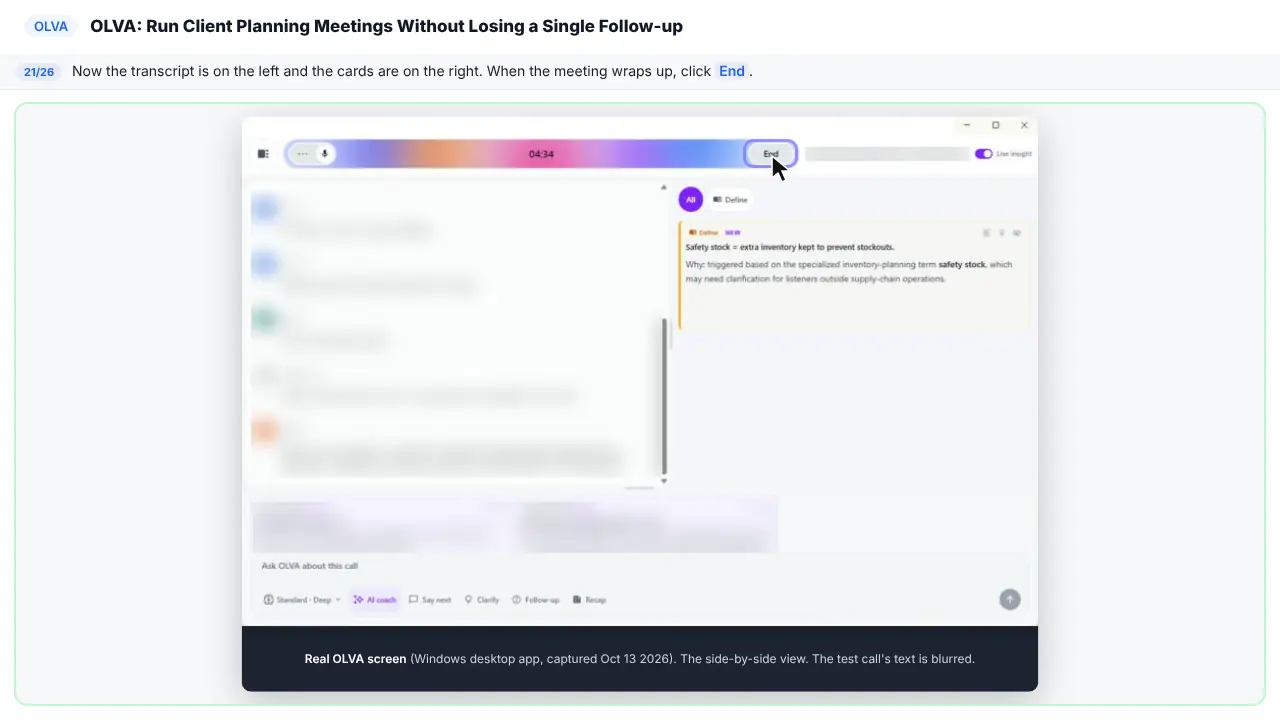Select the All cards filter
This screenshot has height=720, width=1280.
click(x=690, y=200)
